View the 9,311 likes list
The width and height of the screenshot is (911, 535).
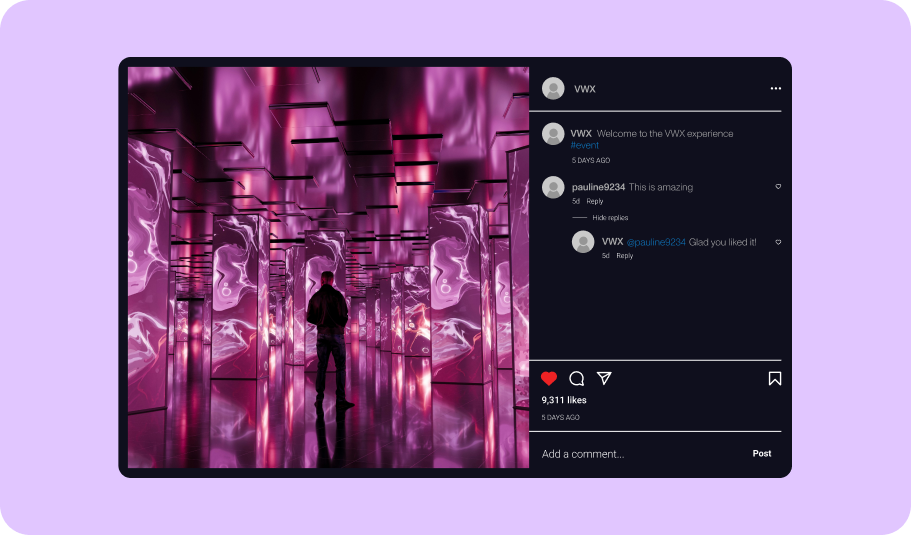click(564, 400)
